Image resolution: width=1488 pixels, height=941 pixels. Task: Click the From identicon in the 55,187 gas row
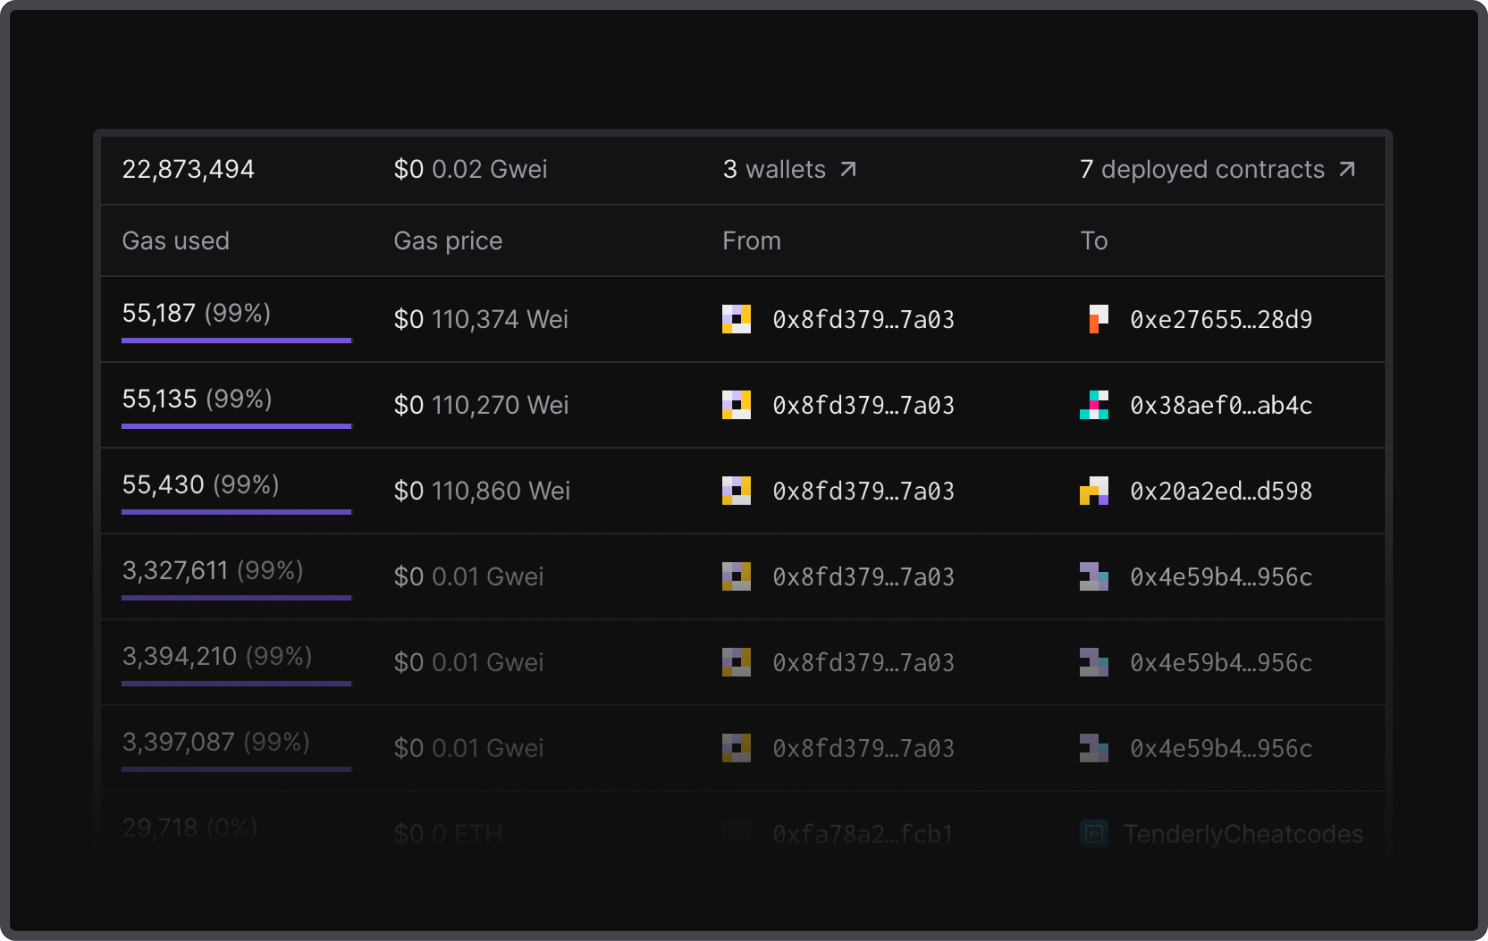coord(737,319)
